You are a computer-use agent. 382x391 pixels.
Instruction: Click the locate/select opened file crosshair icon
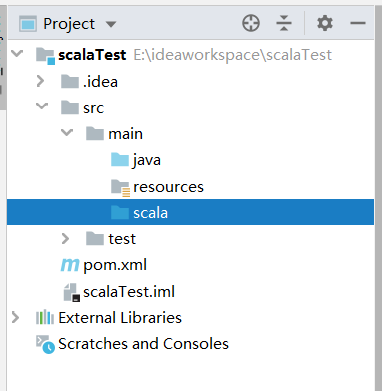point(251,23)
